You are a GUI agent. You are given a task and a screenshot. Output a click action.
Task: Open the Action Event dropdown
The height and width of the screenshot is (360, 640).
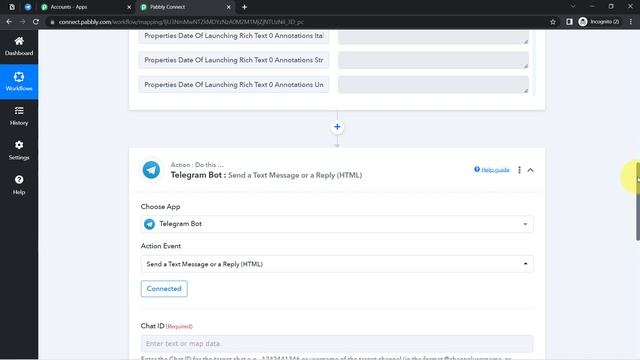tap(337, 264)
